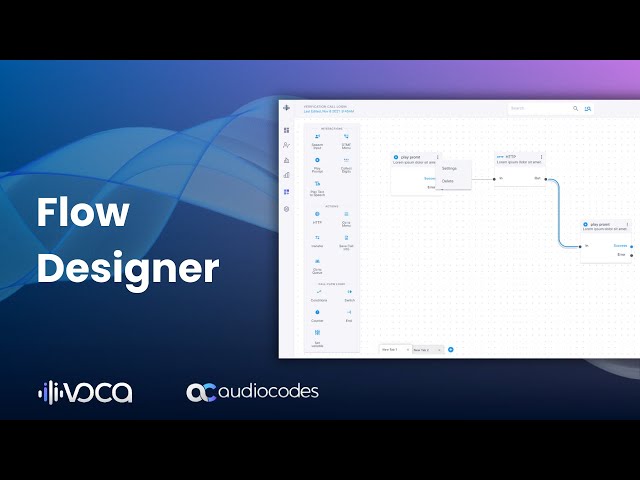Click the HTTP node title
The height and width of the screenshot is (480, 640).
pos(511,156)
